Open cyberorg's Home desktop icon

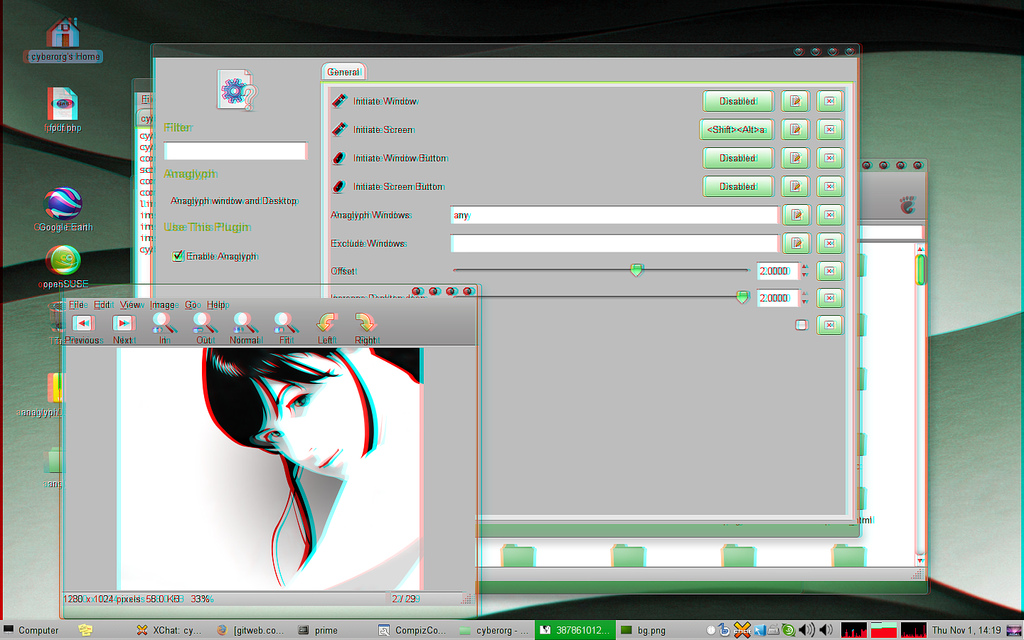point(63,39)
